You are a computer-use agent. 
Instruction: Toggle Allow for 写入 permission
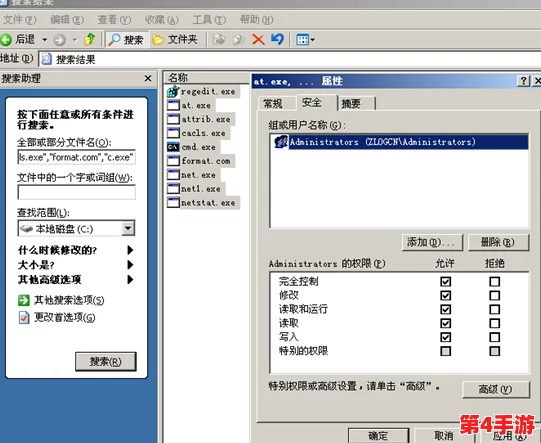click(x=445, y=337)
